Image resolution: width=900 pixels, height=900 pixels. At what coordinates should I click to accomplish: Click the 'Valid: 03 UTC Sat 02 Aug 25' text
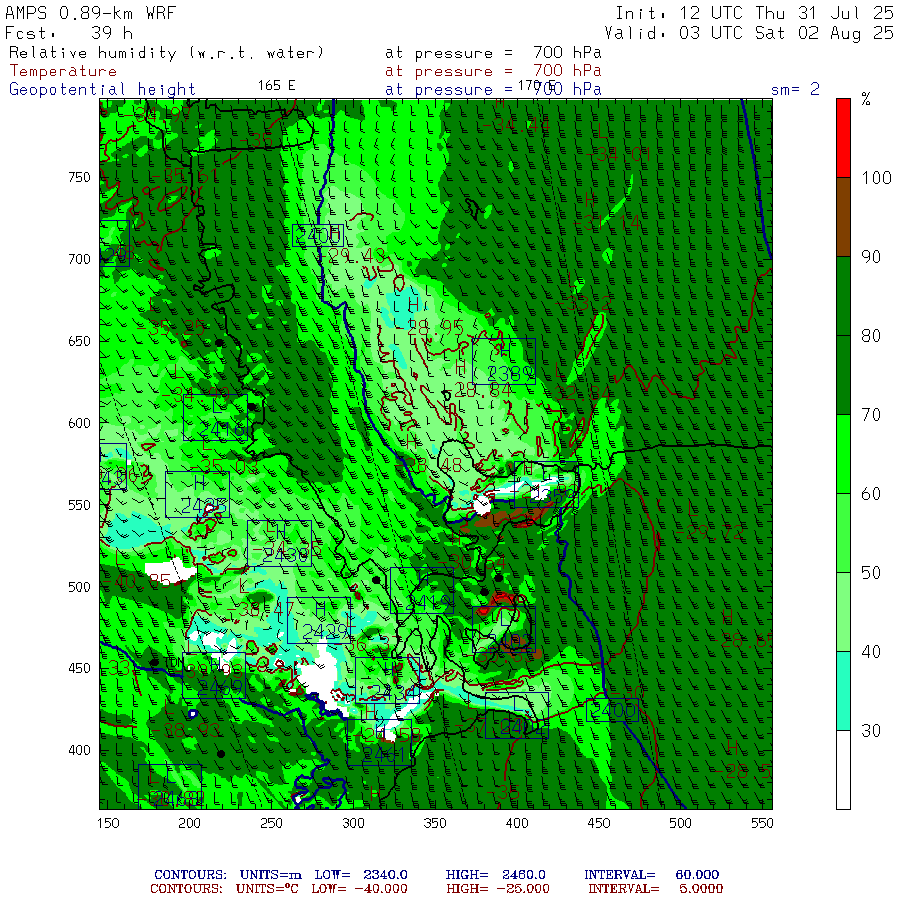[749, 33]
